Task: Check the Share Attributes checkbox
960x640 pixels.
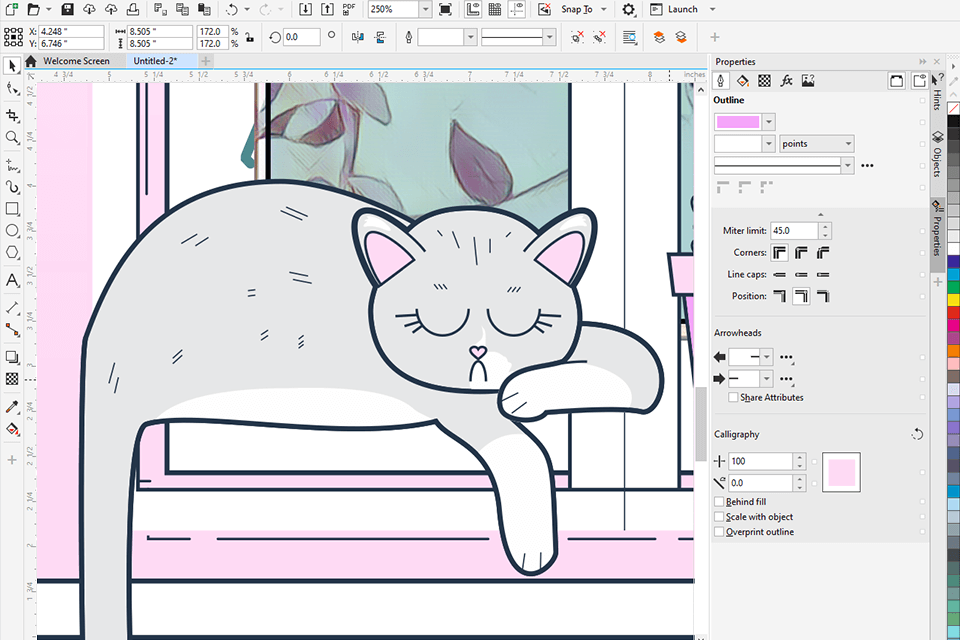Action: tap(733, 397)
